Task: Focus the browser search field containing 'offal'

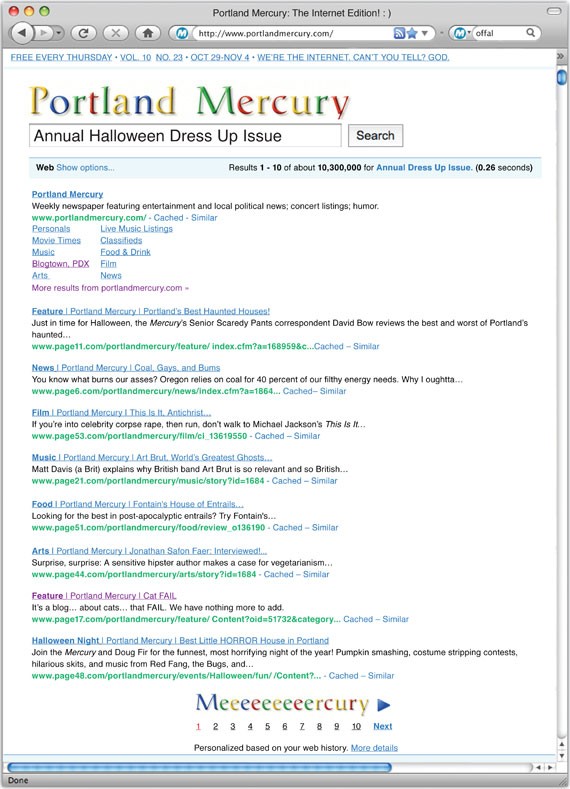Action: click(499, 33)
